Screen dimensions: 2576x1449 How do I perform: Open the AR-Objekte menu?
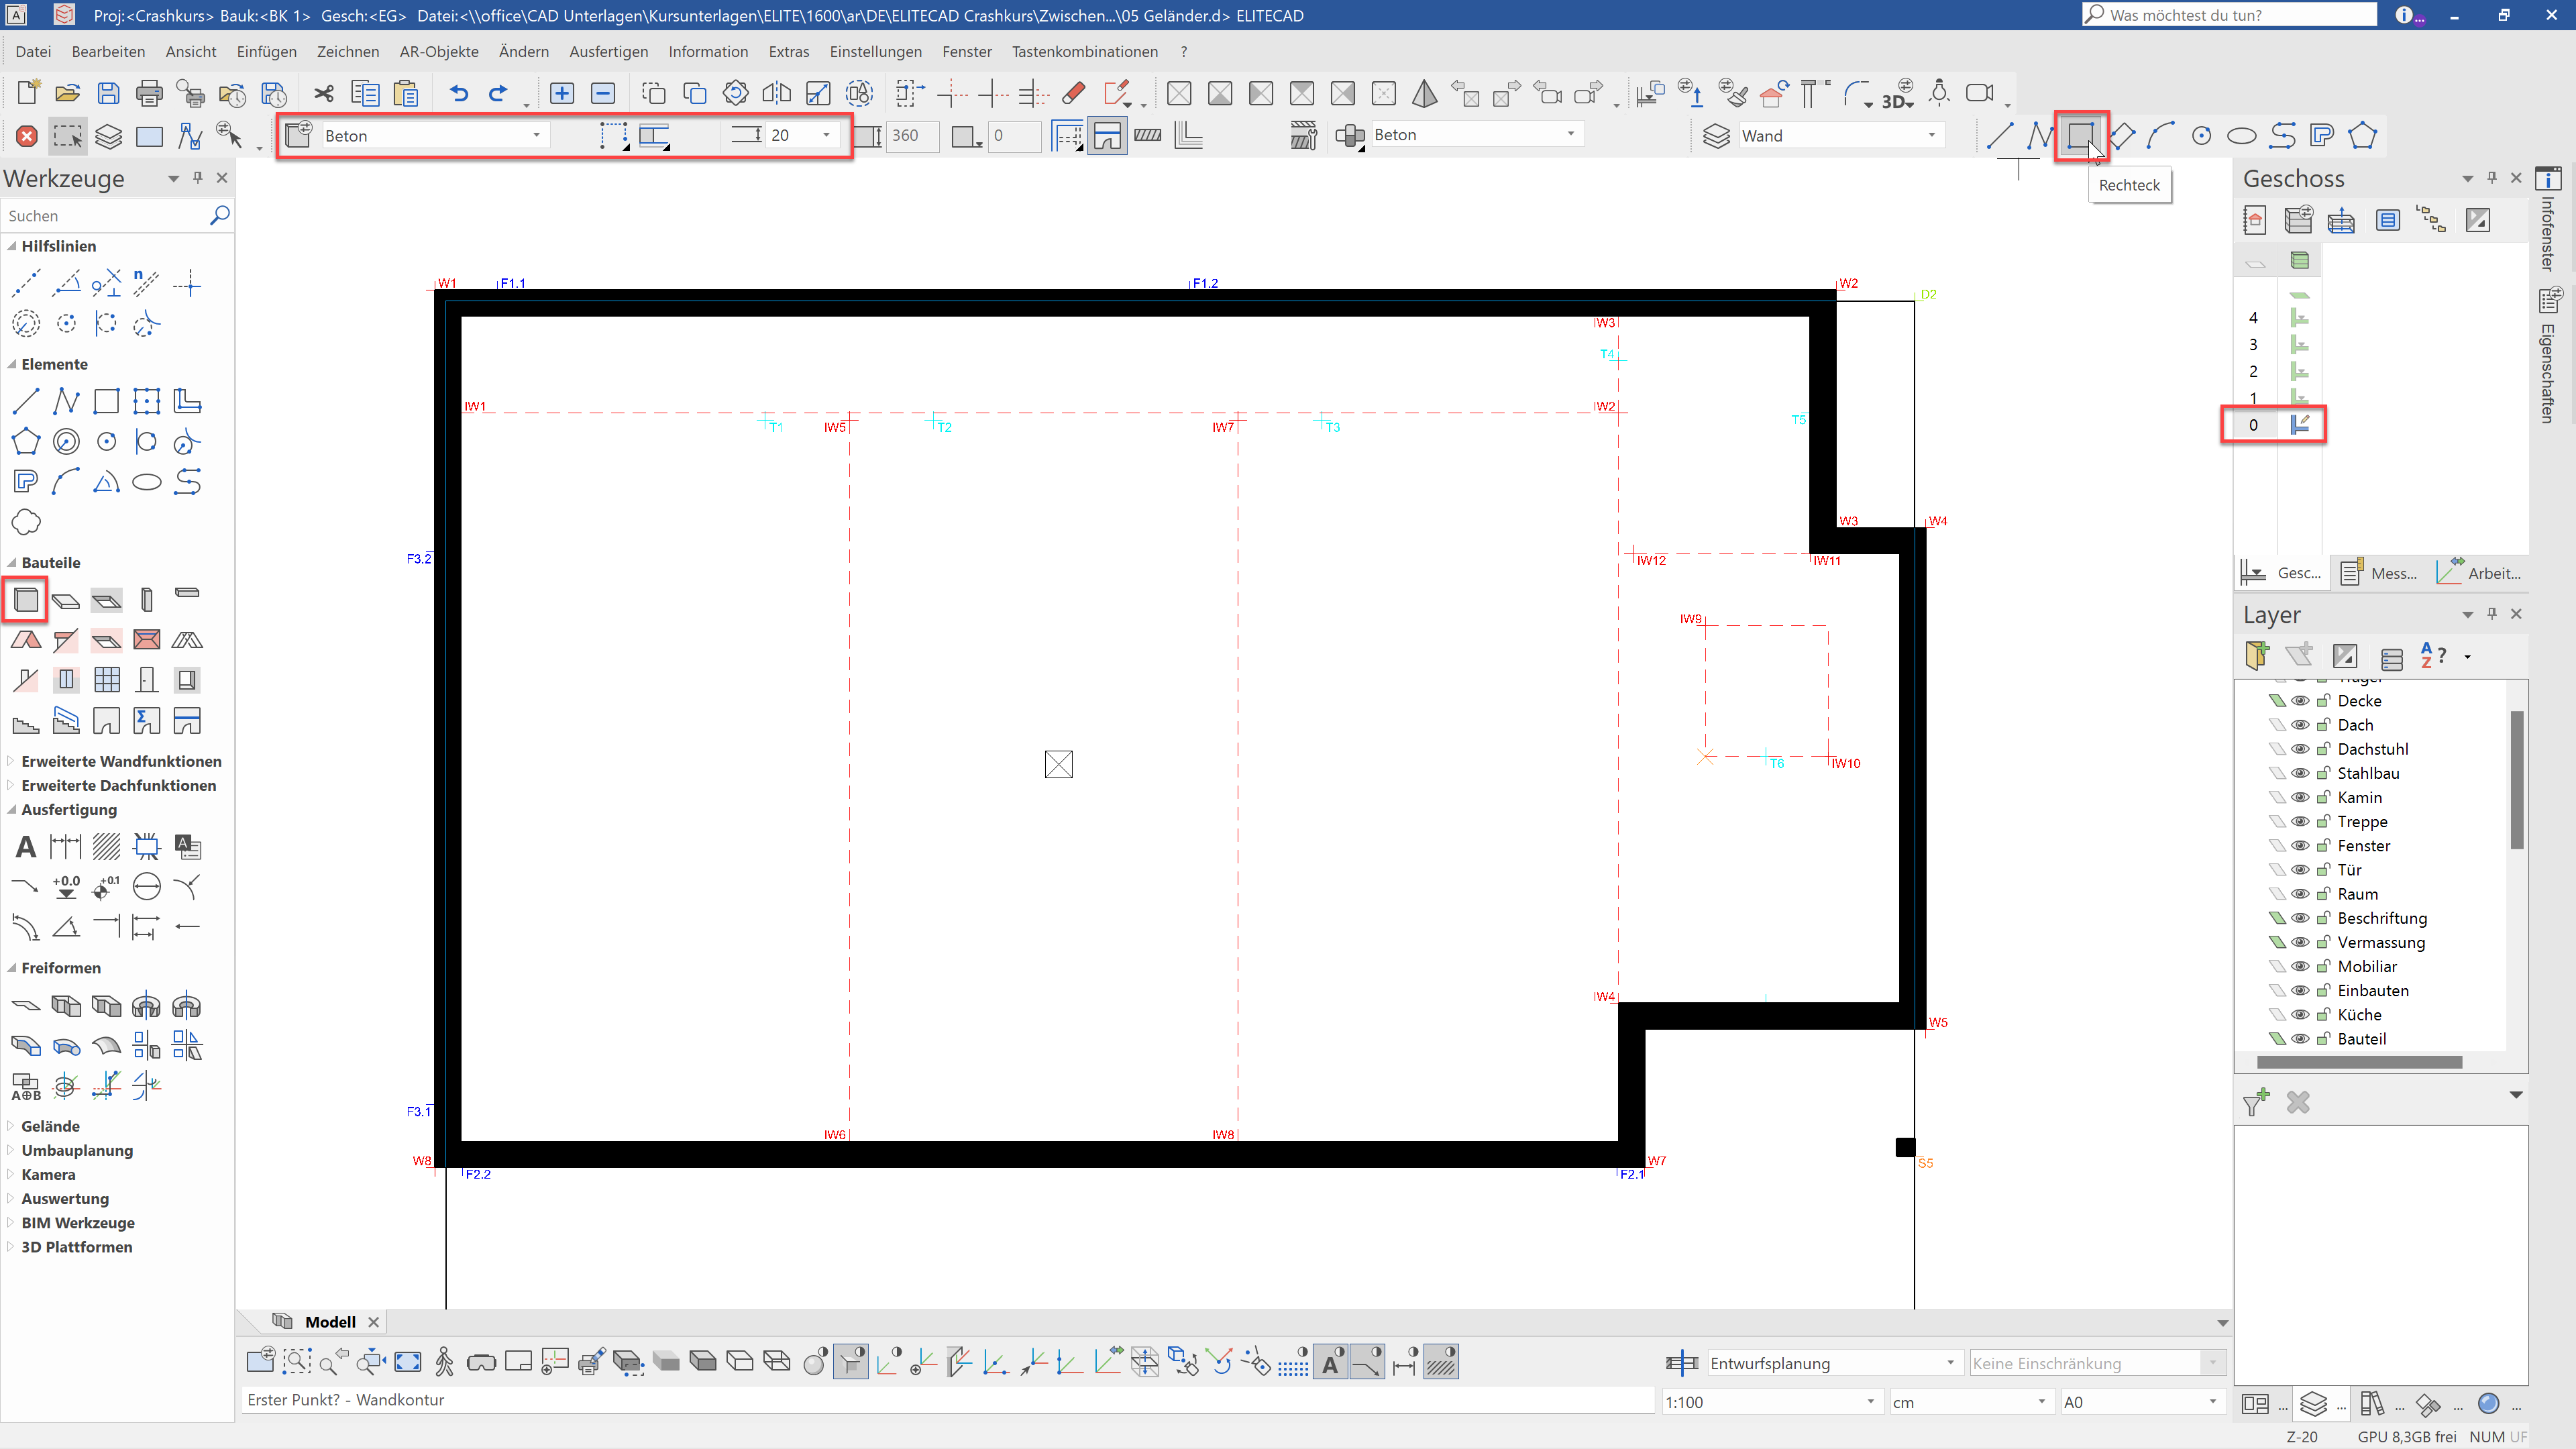[x=438, y=51]
